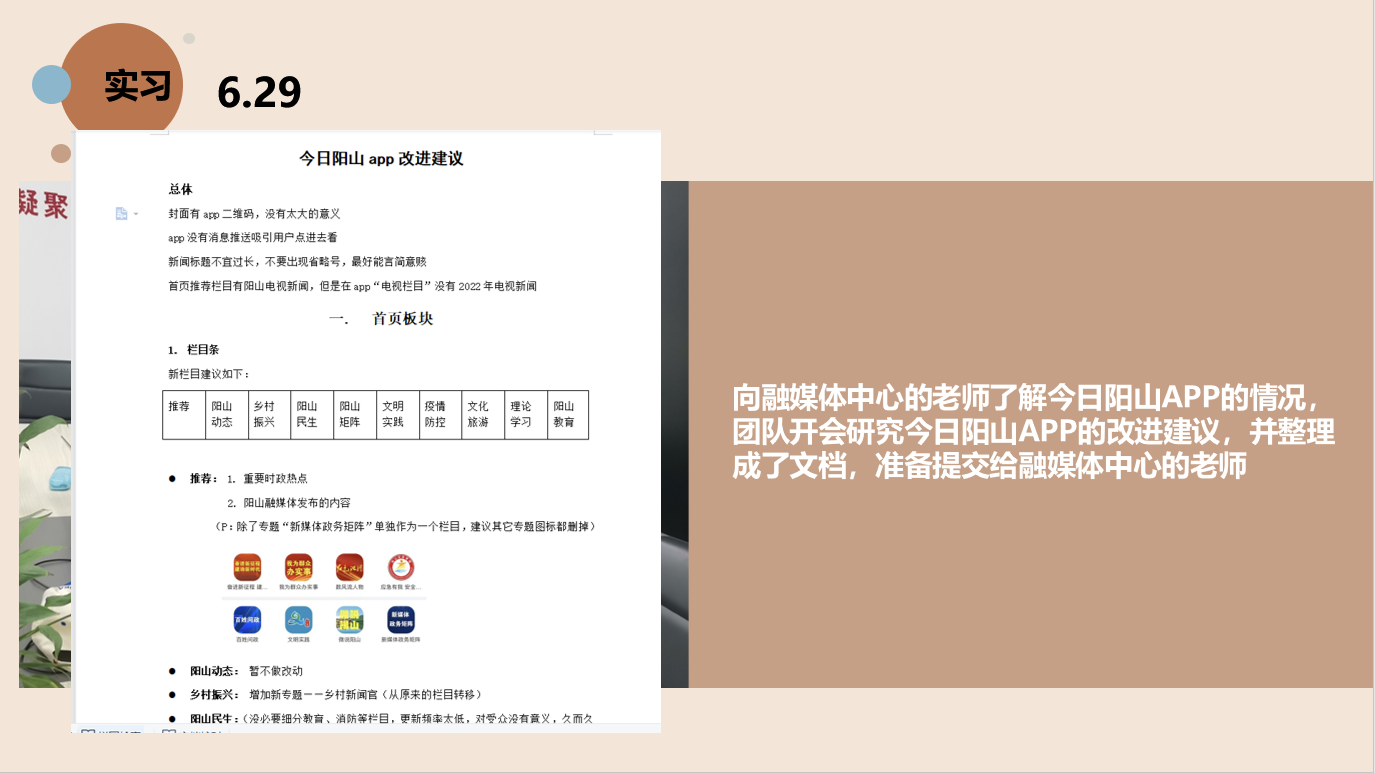
Task: Click the 数风流人物 red icon
Action: click(x=350, y=568)
